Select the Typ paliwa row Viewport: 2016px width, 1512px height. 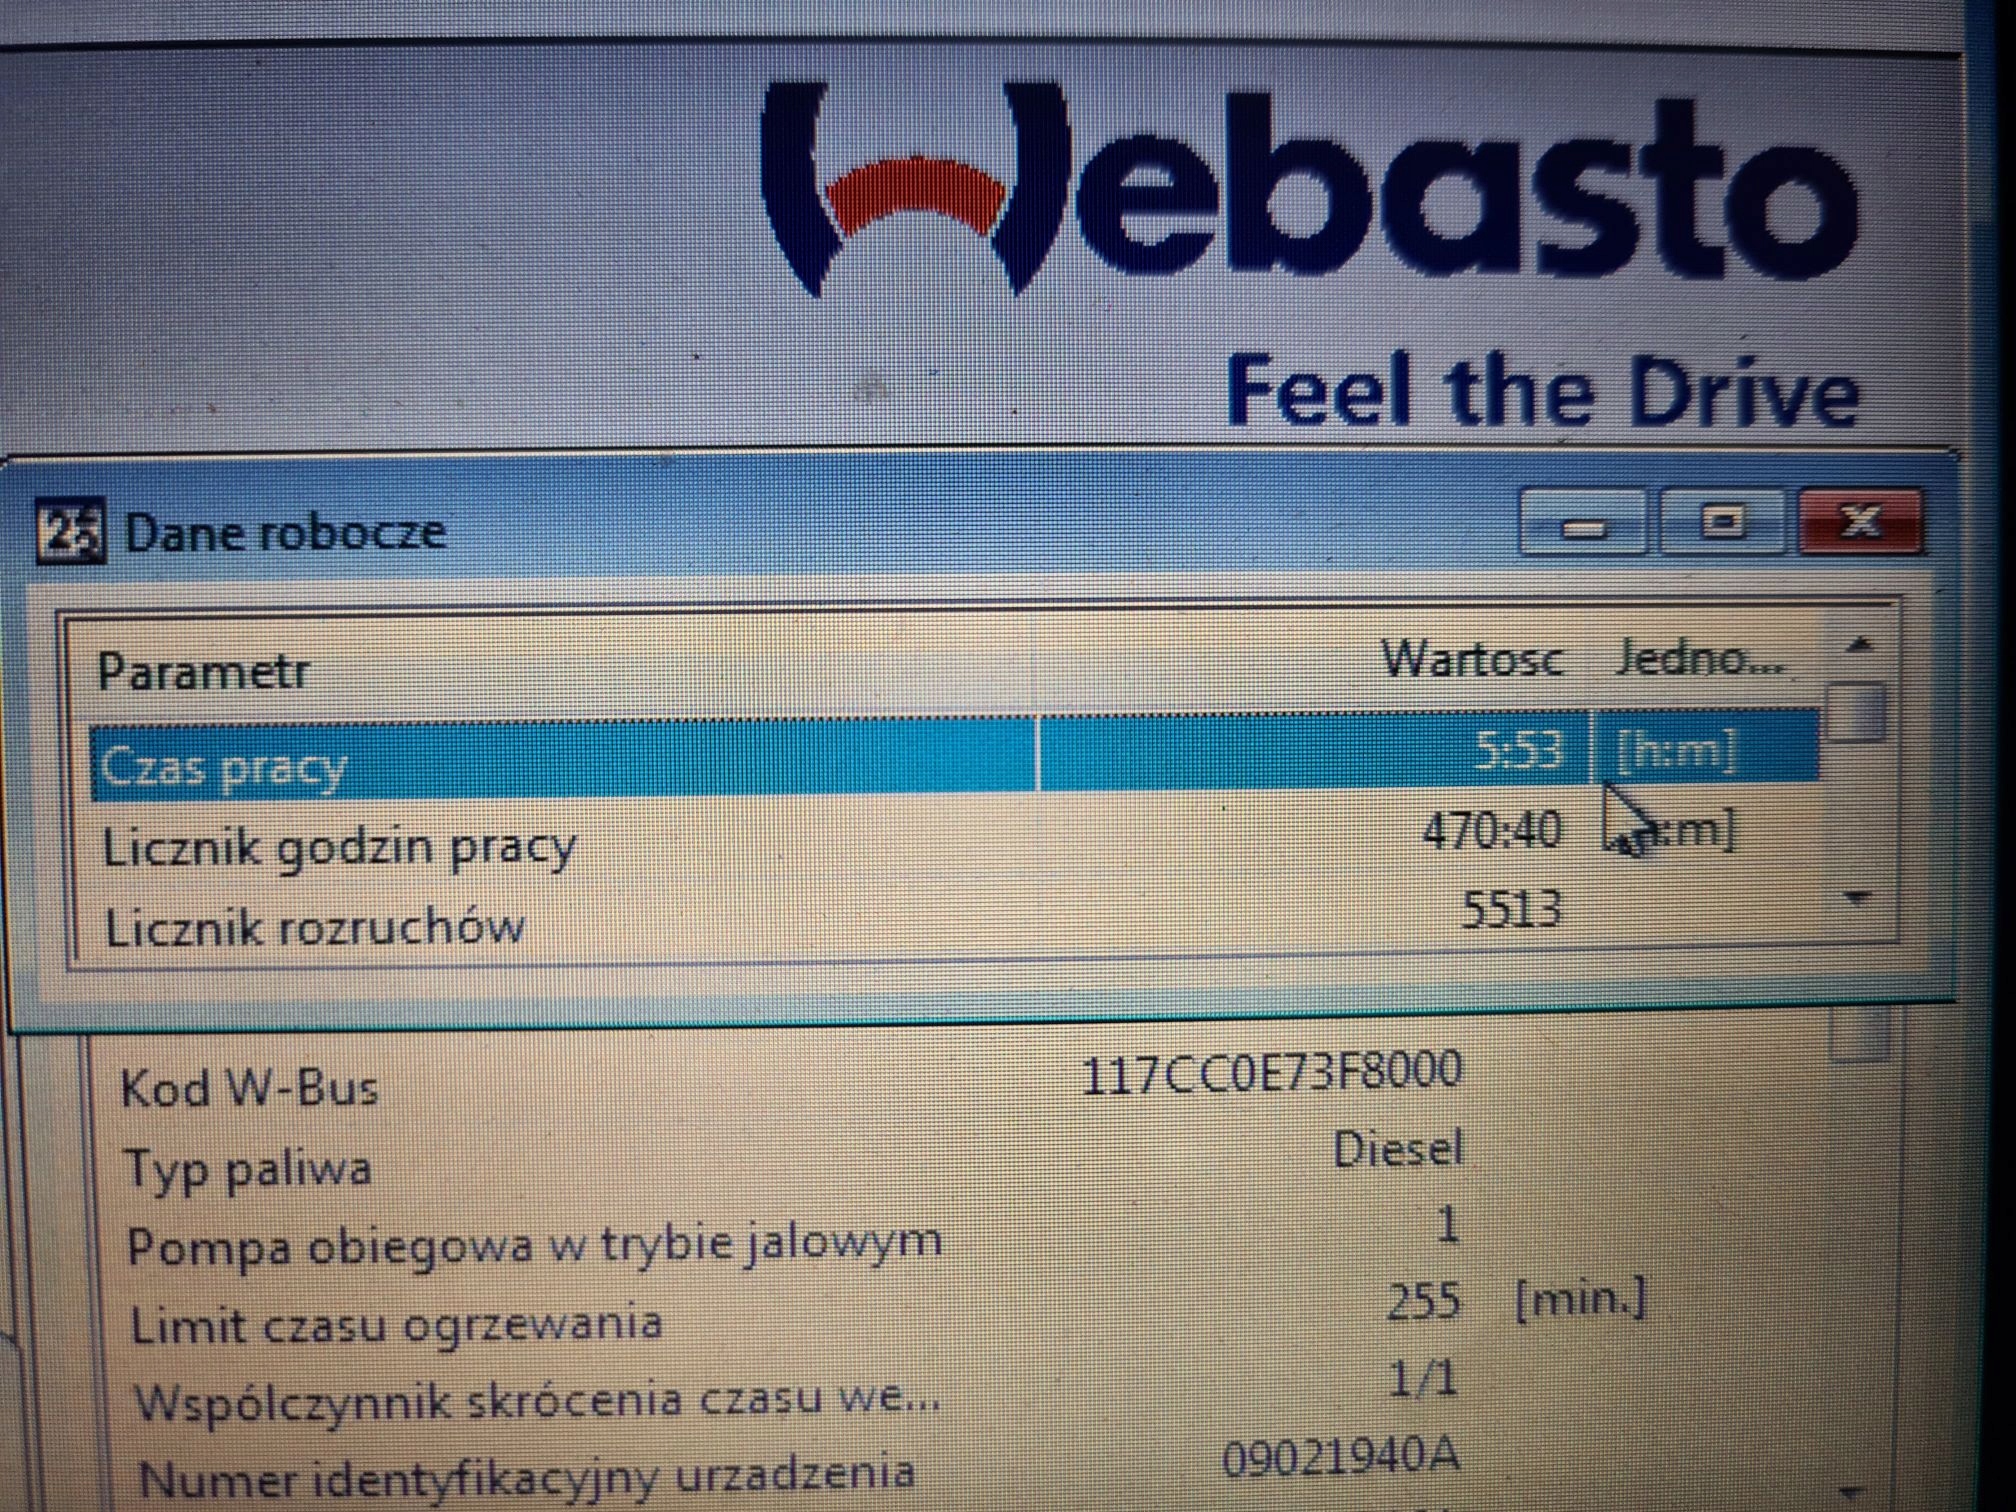click(247, 1168)
